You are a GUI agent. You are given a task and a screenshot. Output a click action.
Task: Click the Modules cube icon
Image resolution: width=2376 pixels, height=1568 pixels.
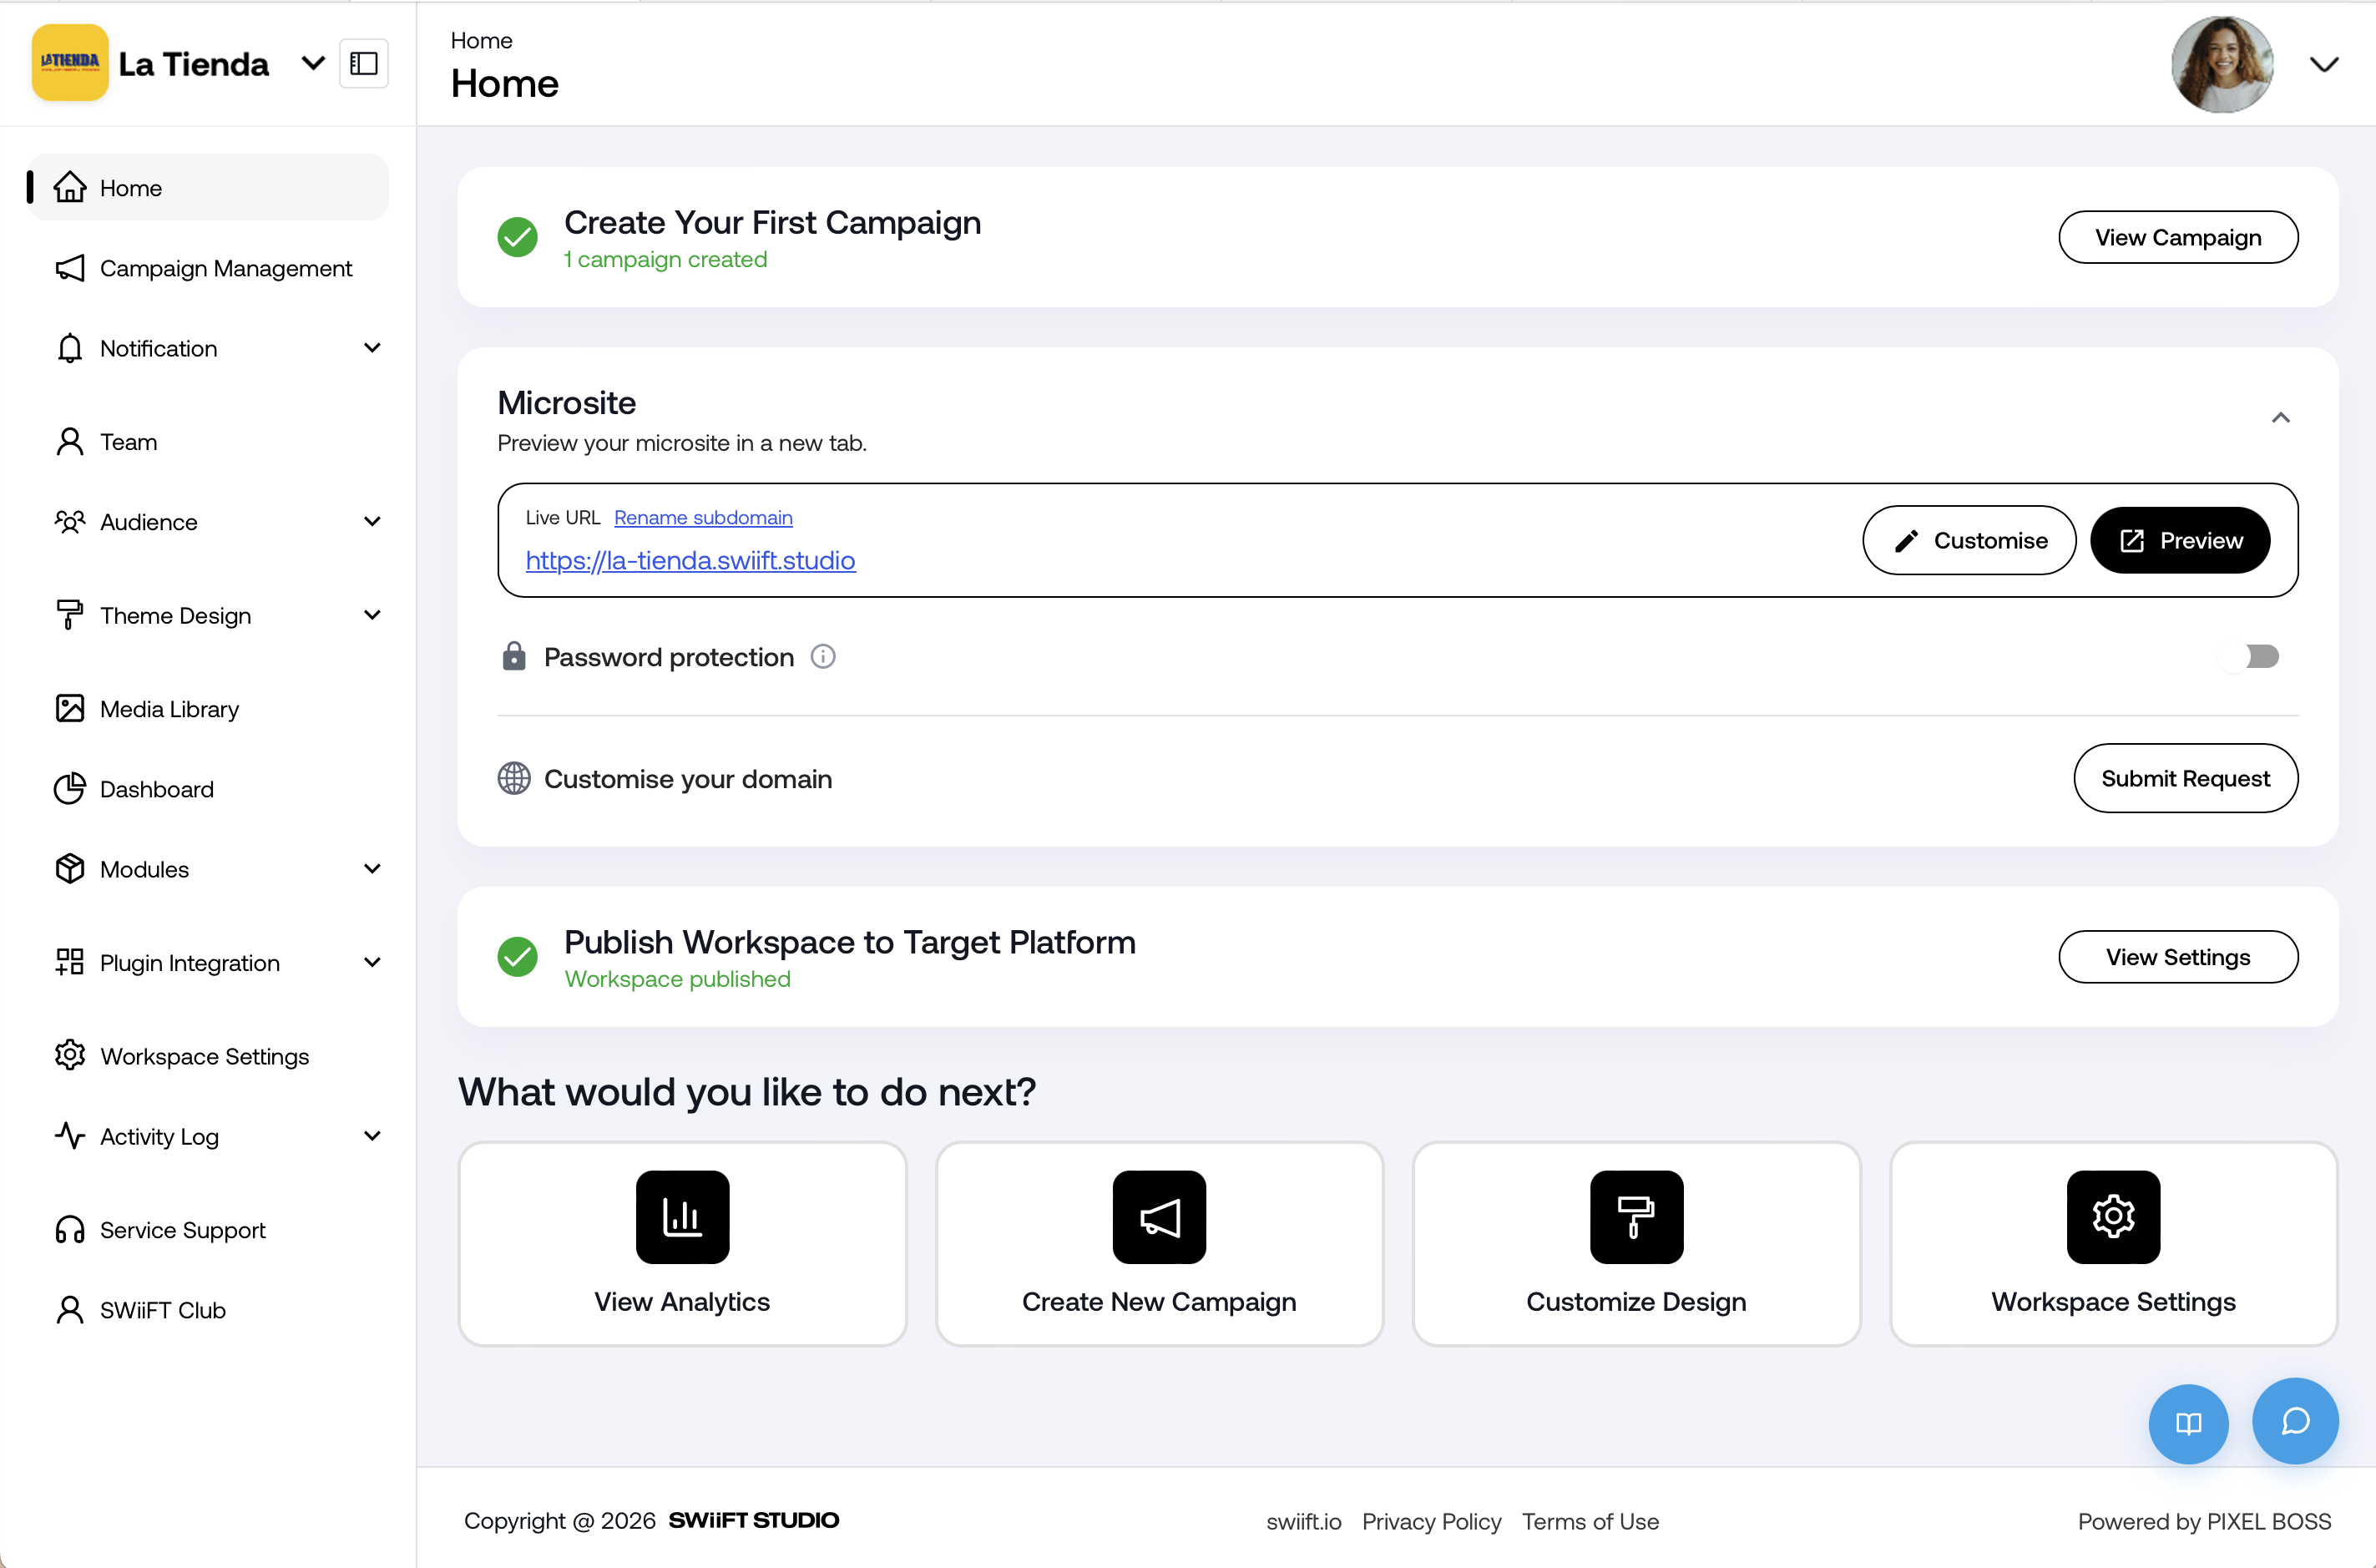70,869
